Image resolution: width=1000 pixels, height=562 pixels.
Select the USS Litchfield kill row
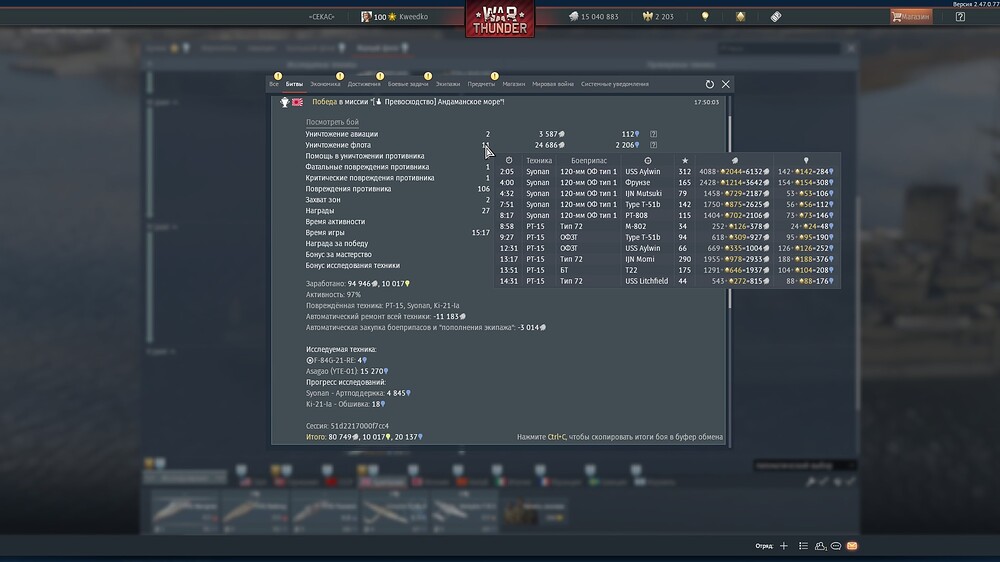tap(666, 281)
